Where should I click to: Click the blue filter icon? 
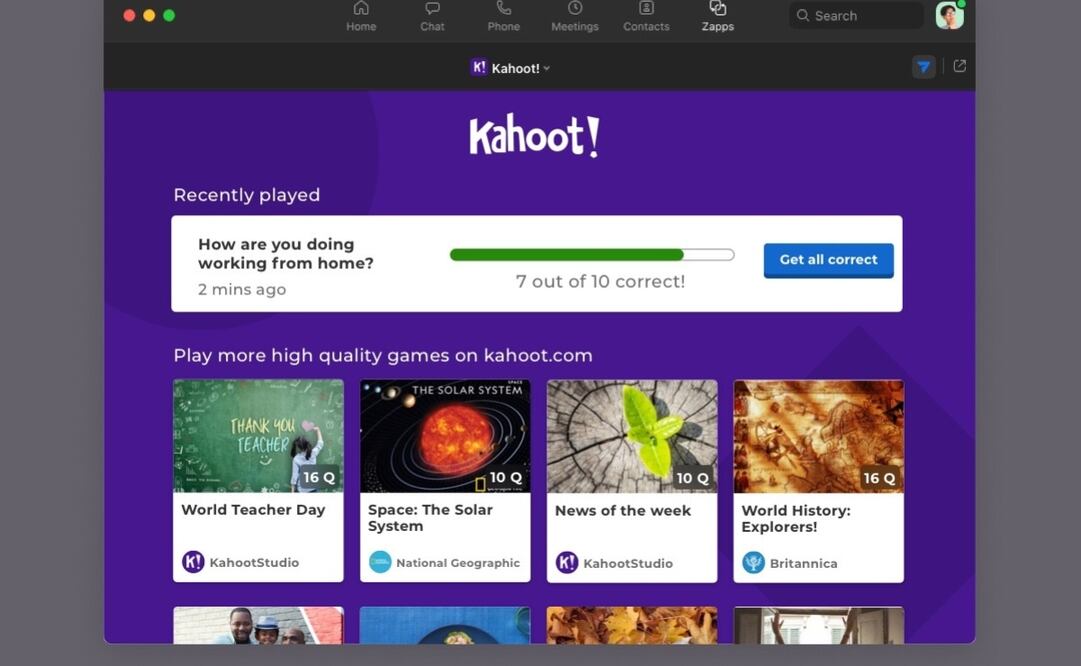(x=923, y=67)
